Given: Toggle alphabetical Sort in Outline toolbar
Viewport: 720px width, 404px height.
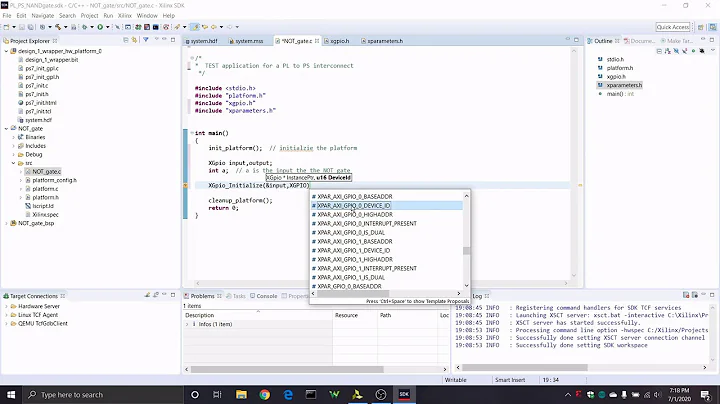Looking at the screenshot, I should [668, 51].
